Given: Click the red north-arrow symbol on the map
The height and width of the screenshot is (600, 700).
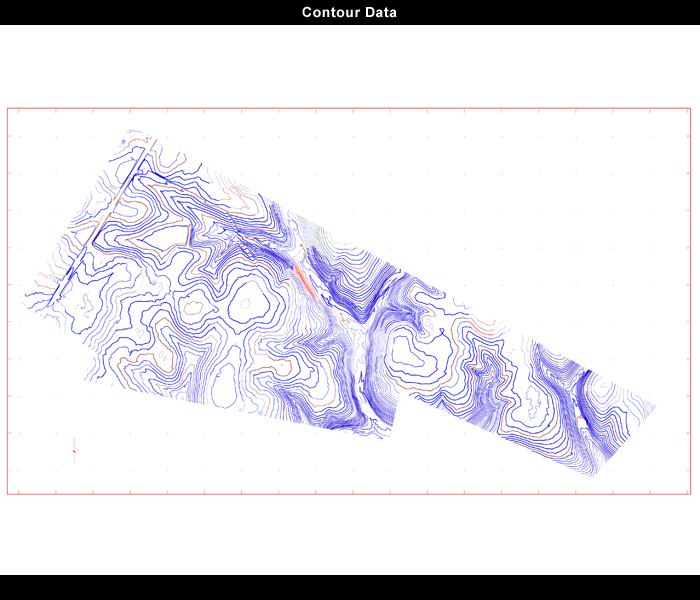Looking at the screenshot, I should click(x=74, y=450).
